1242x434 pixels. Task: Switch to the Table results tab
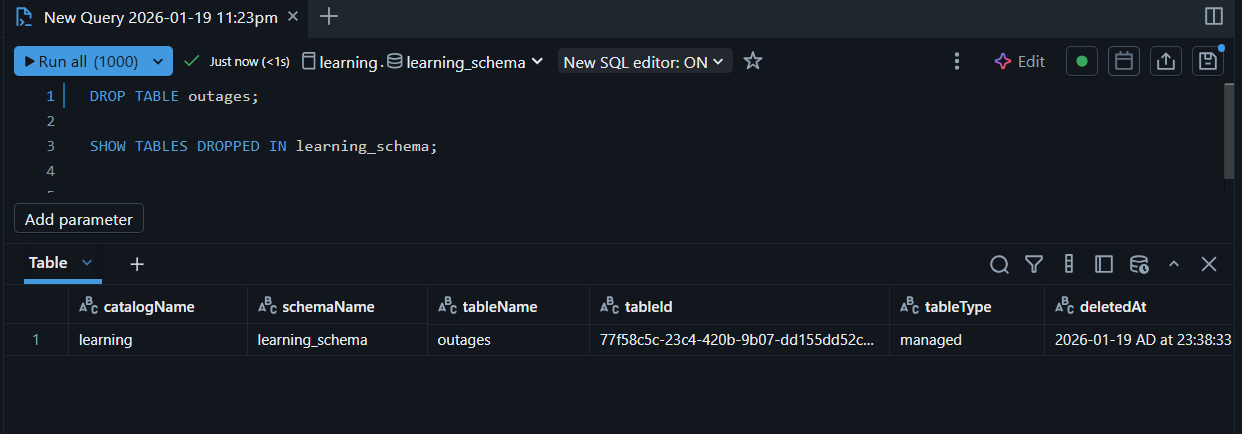click(x=49, y=263)
